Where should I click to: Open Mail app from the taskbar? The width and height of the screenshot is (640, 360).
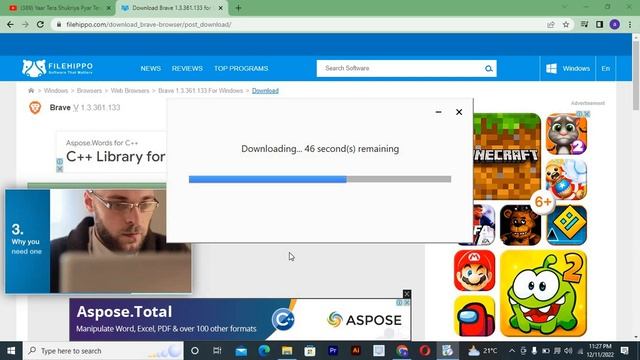(x=241, y=351)
